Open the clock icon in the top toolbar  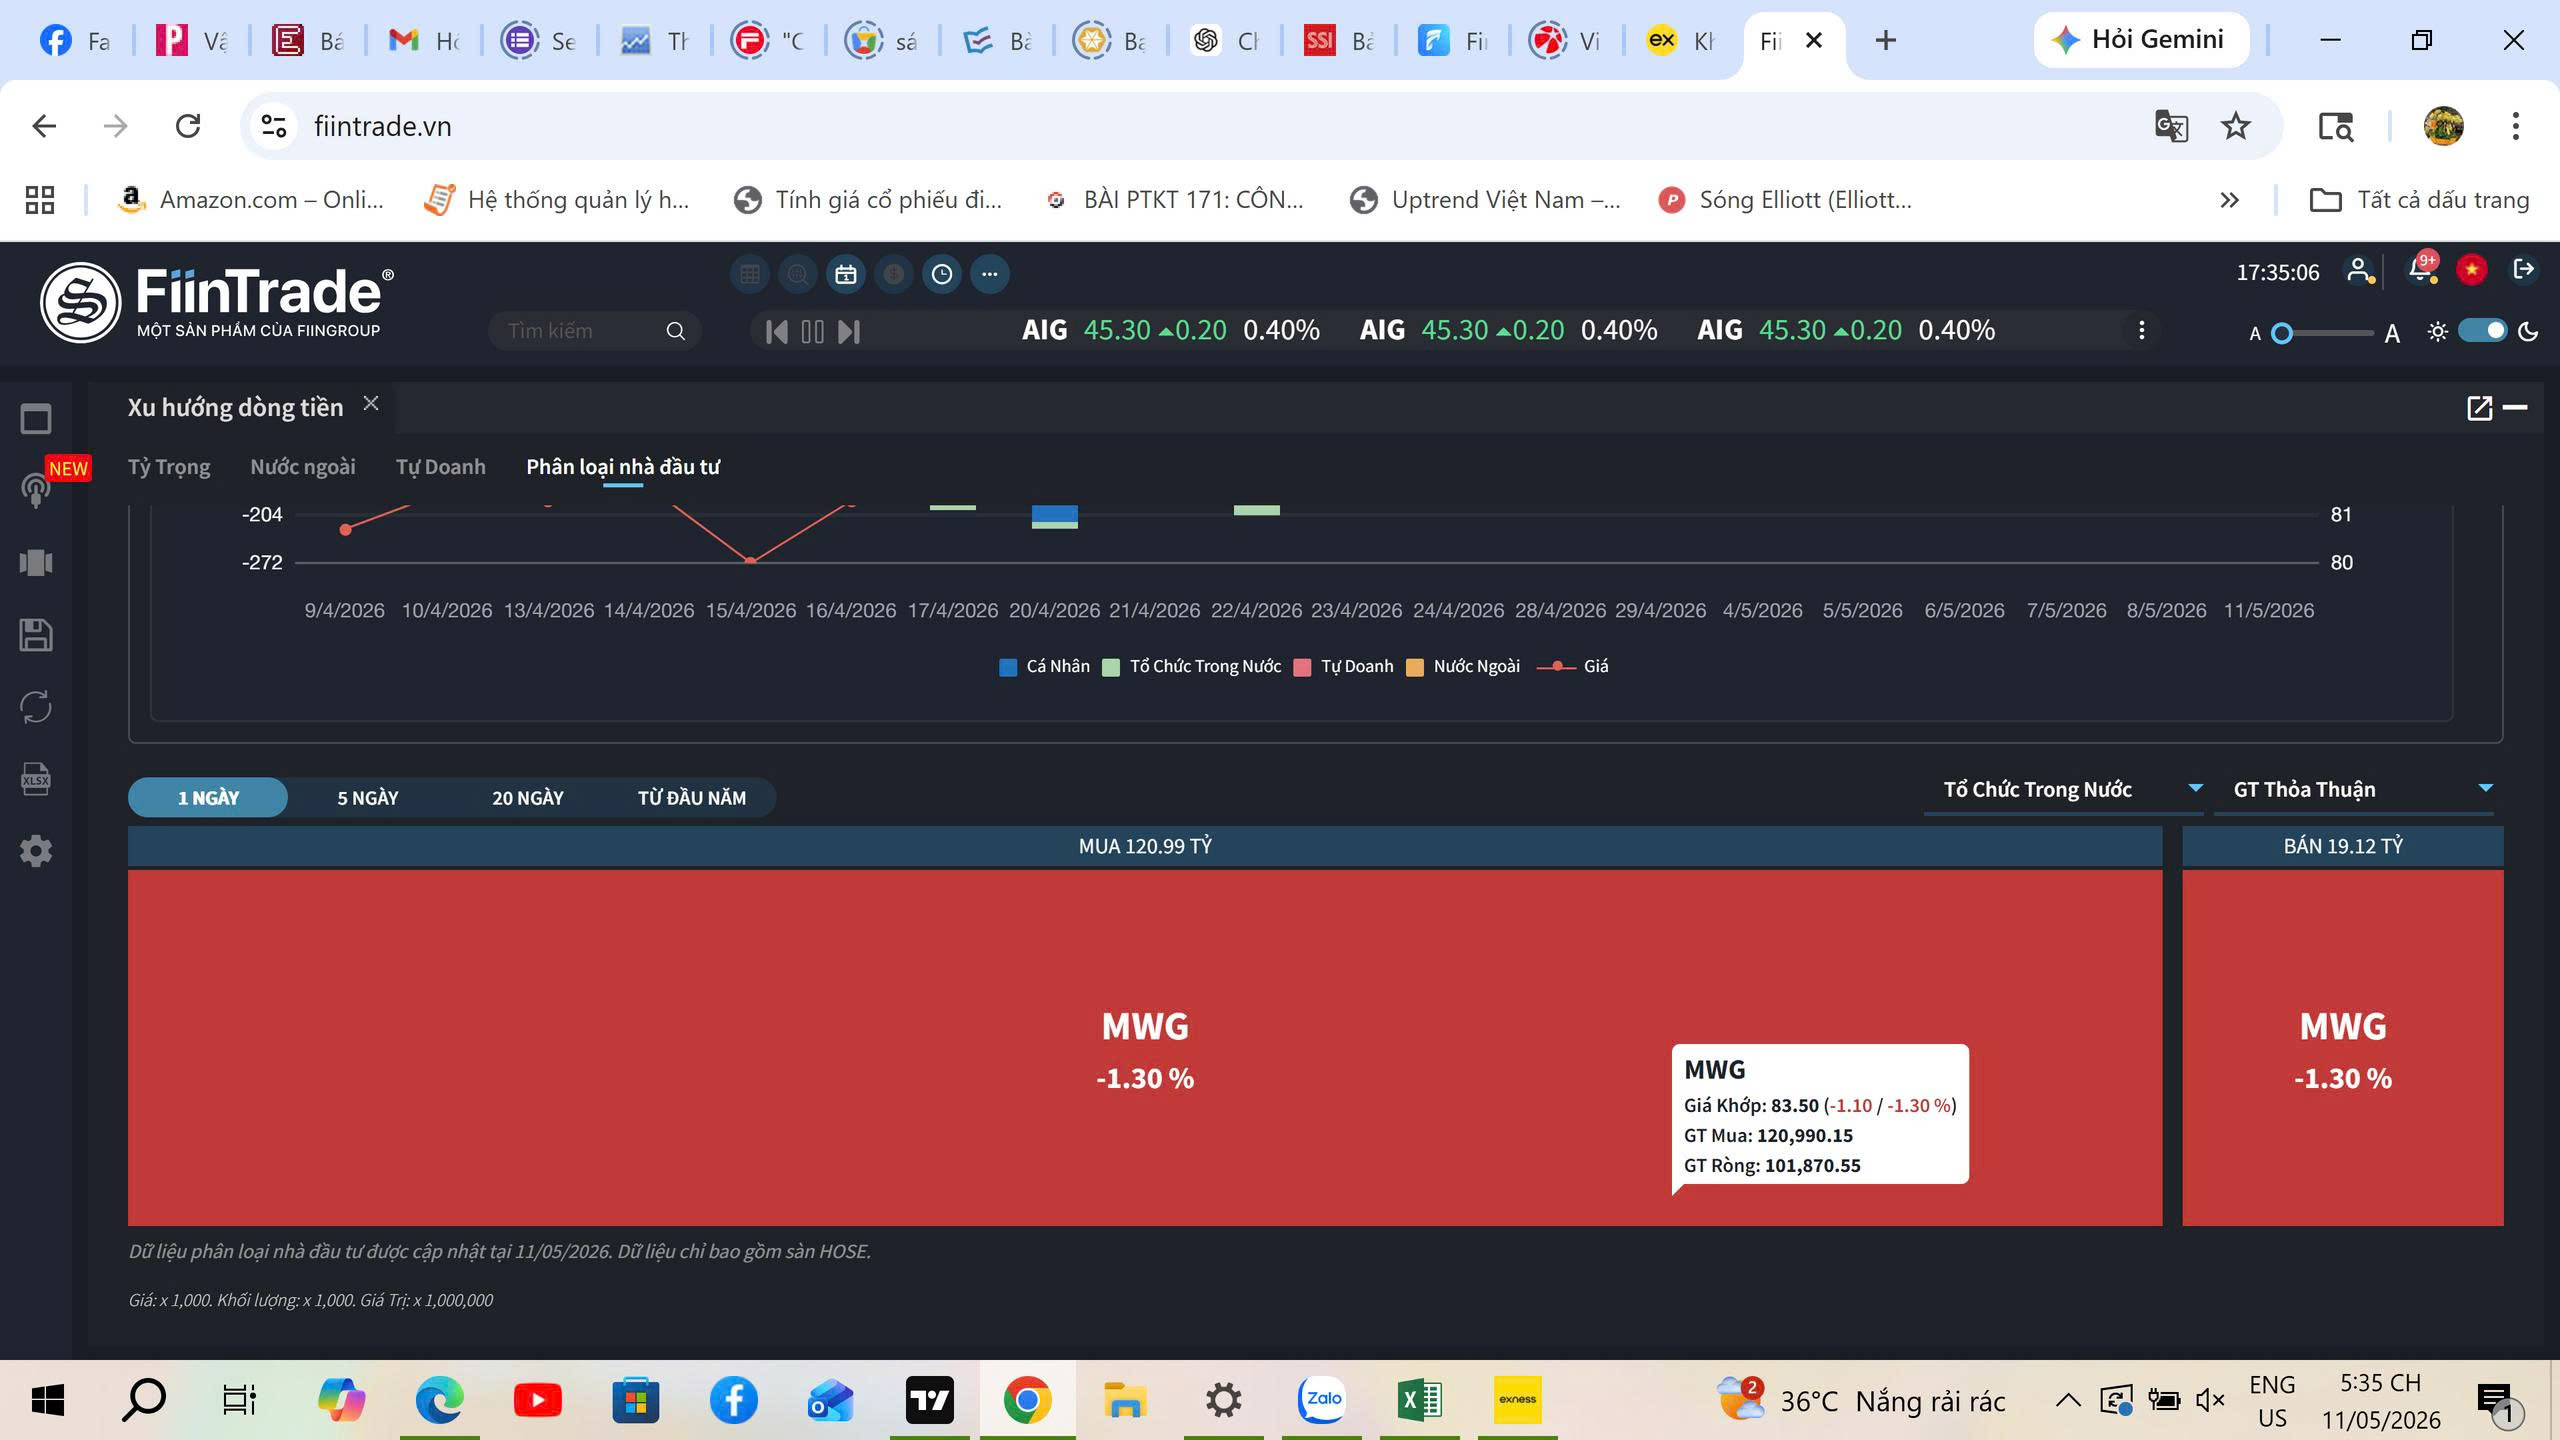click(942, 274)
